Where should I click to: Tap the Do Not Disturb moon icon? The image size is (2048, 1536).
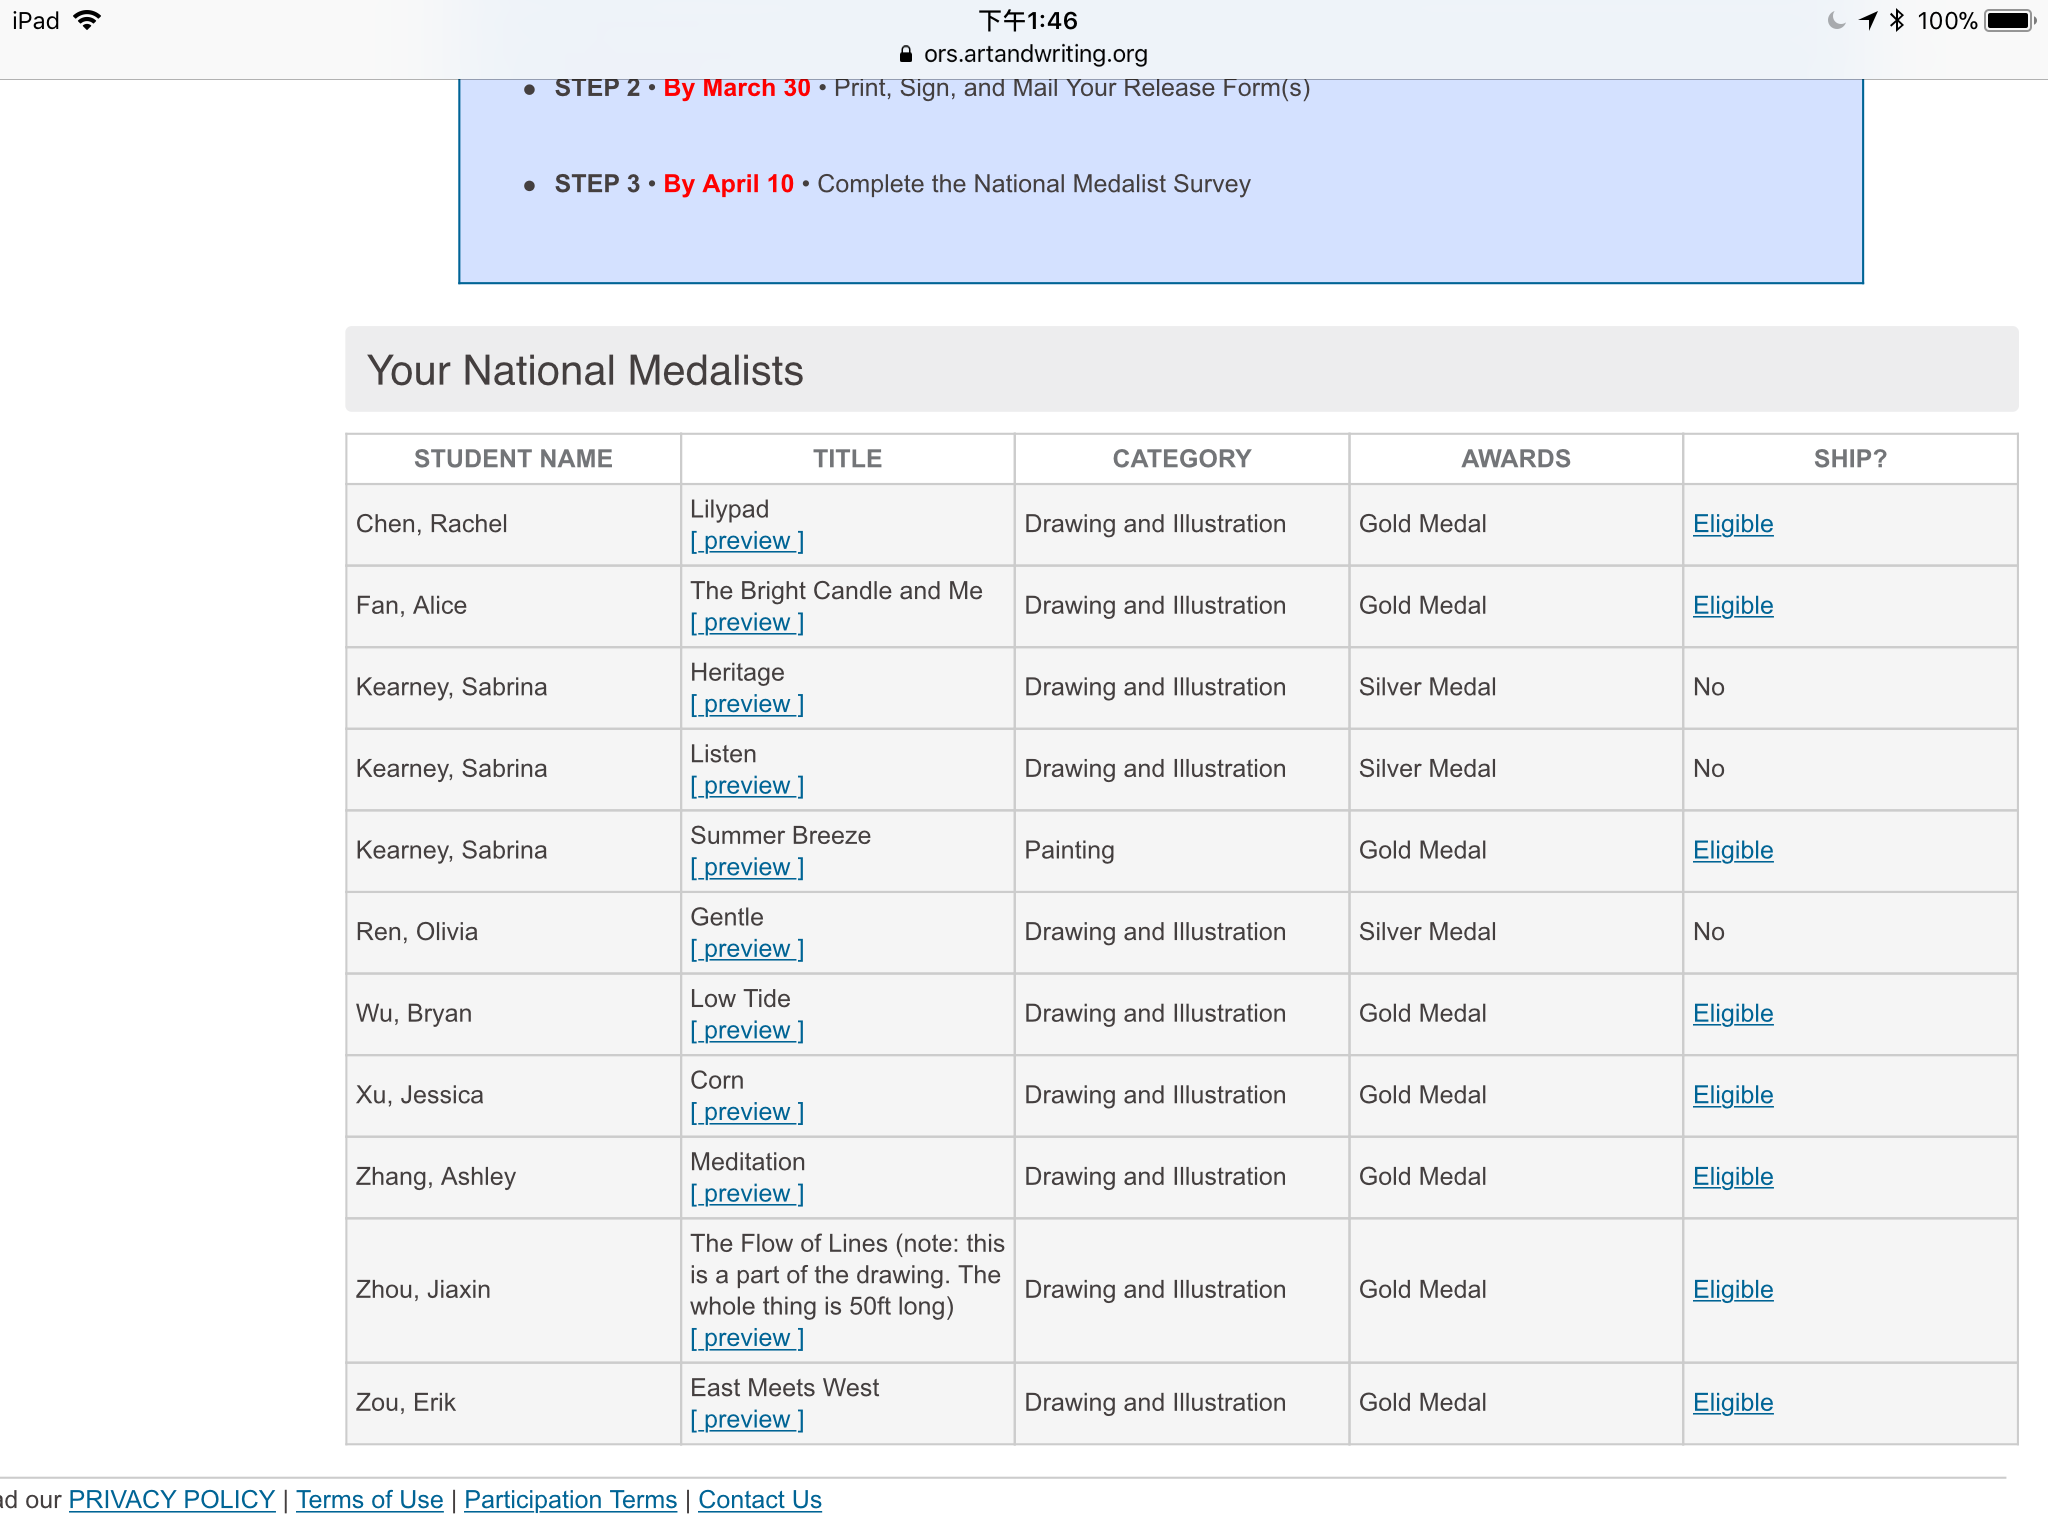[x=1836, y=20]
